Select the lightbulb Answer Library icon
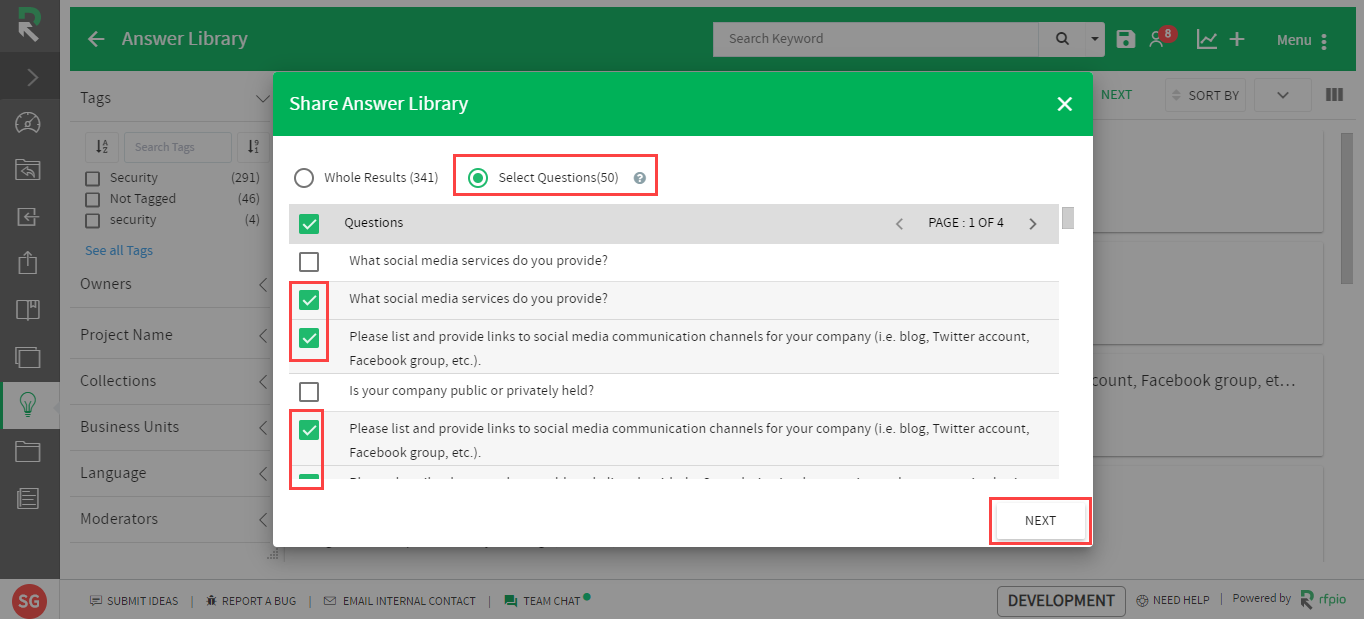Viewport: 1364px width, 619px height. coord(28,404)
